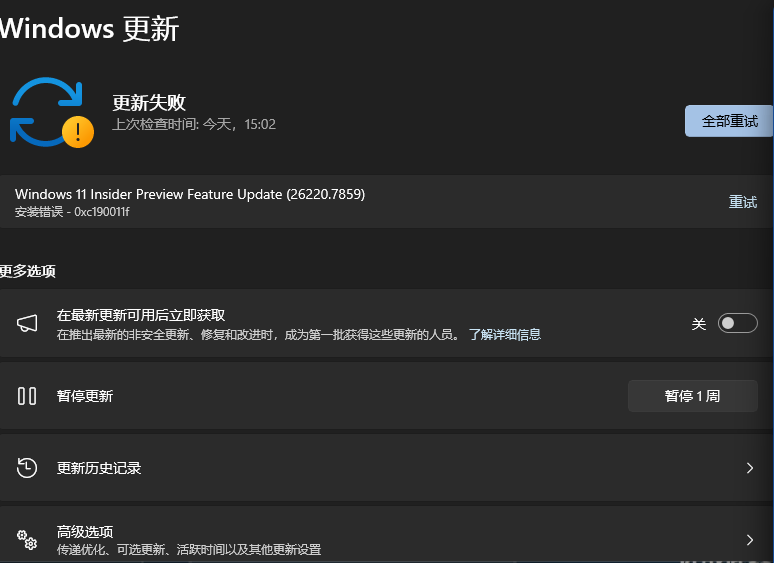This screenshot has height=563, width=774.
Task: Expand 高级选项 chevron arrow
Action: 750,540
